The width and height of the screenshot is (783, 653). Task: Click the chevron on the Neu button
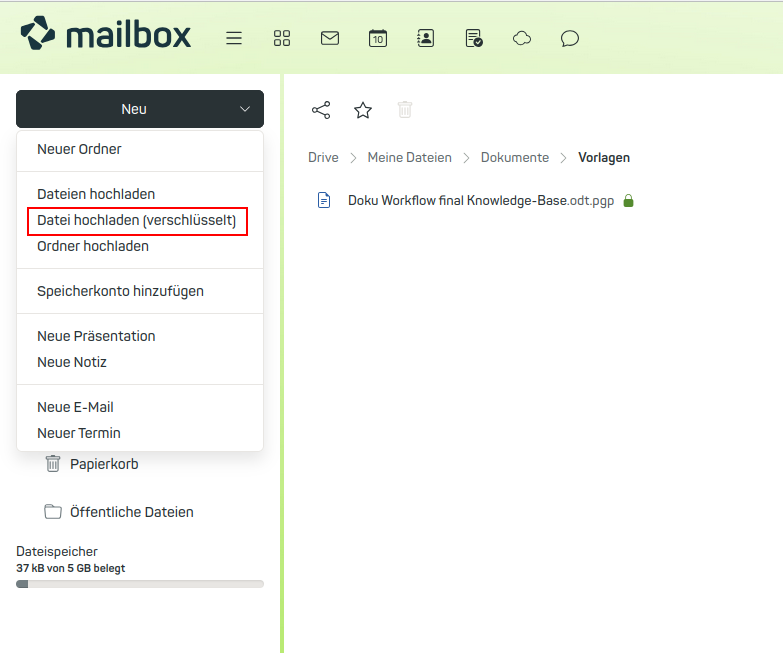[x=245, y=109]
